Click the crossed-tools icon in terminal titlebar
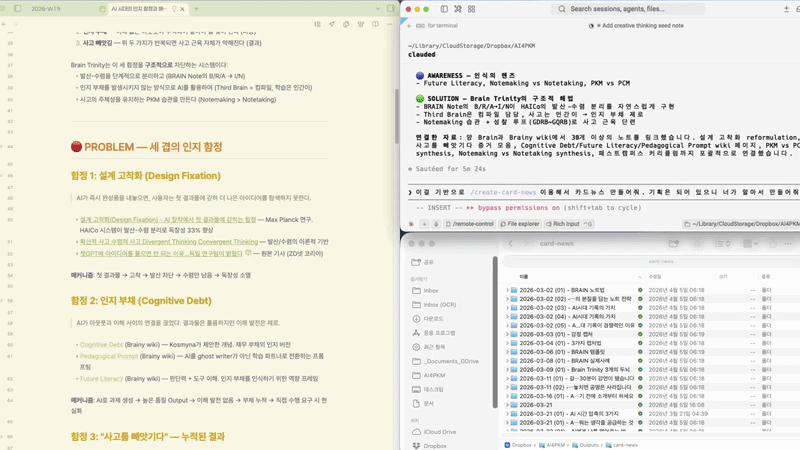Viewport: 800px width, 450px height. 458,9
